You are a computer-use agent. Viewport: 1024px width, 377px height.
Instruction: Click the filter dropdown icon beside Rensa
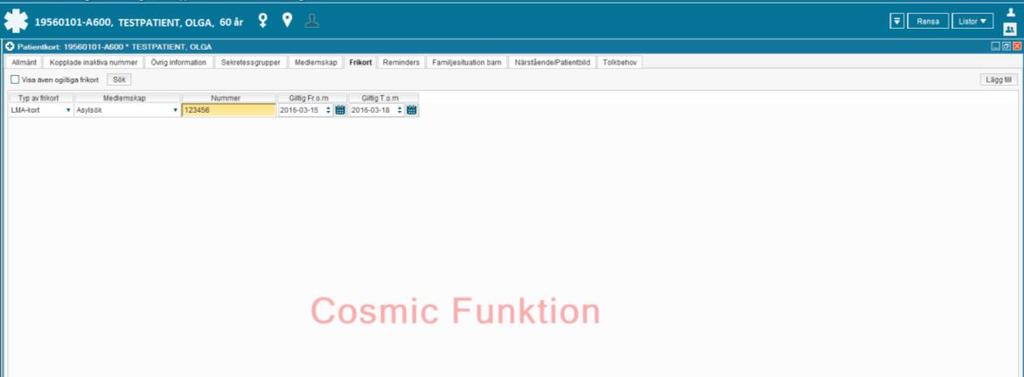(x=897, y=21)
